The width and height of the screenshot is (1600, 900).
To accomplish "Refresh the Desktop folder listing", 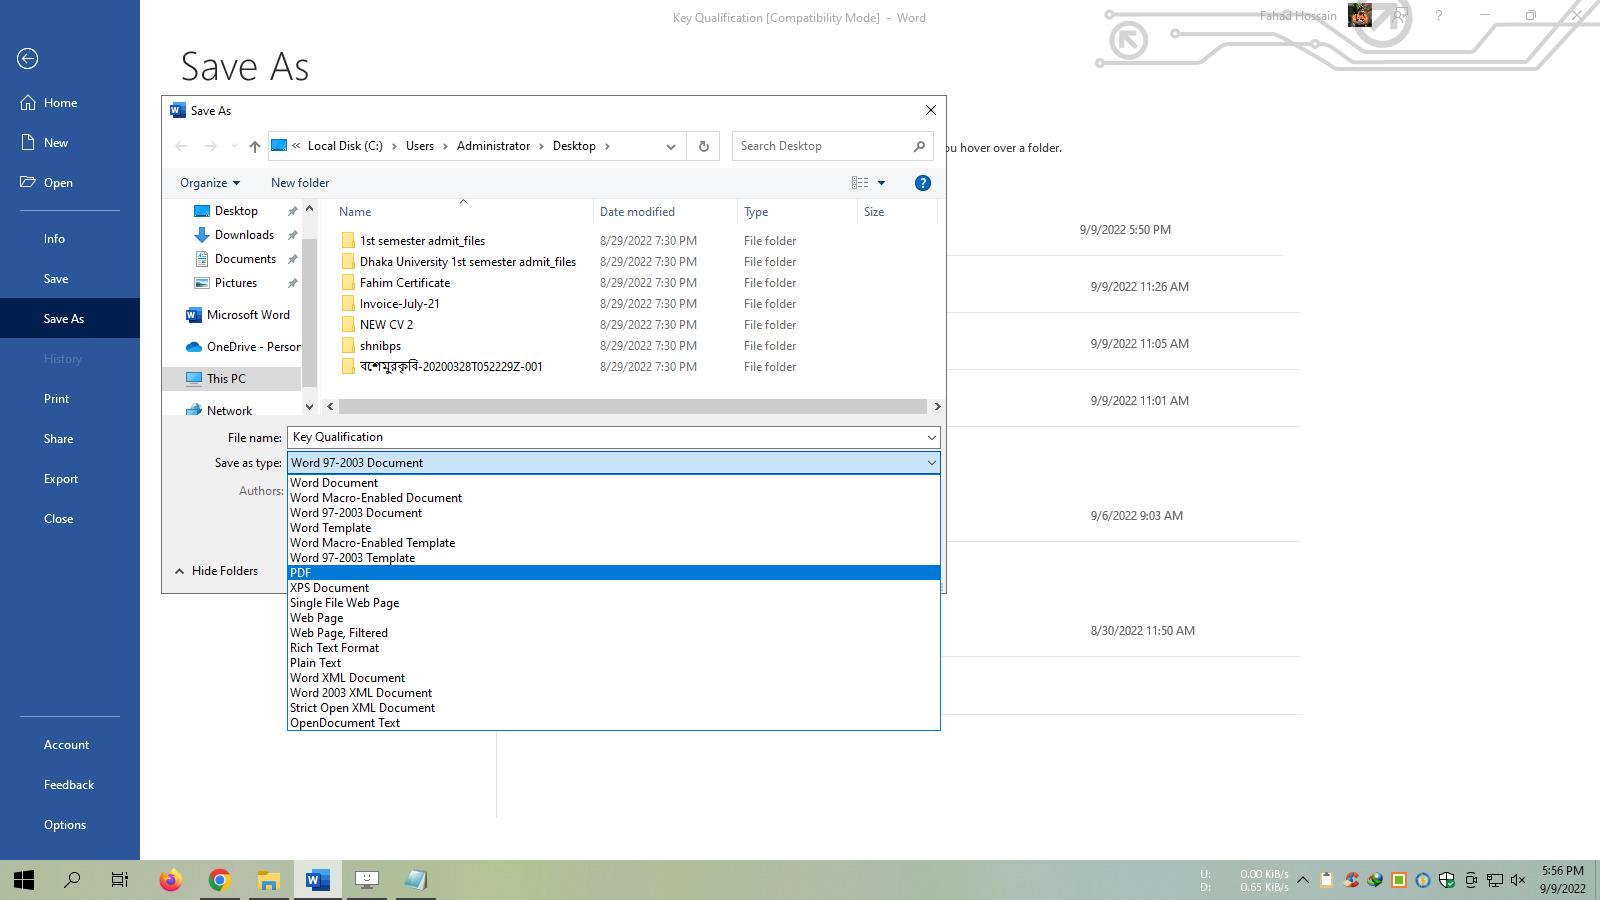I will click(704, 146).
